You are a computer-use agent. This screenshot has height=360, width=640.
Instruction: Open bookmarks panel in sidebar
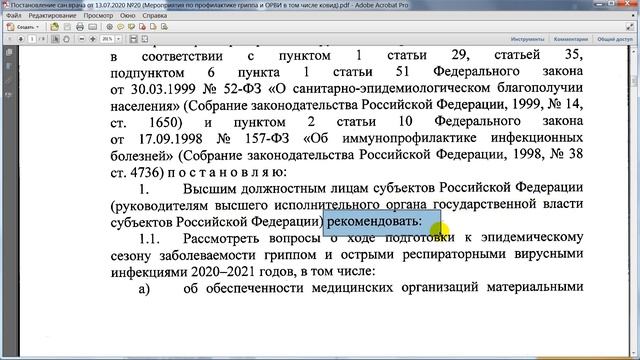point(9,67)
